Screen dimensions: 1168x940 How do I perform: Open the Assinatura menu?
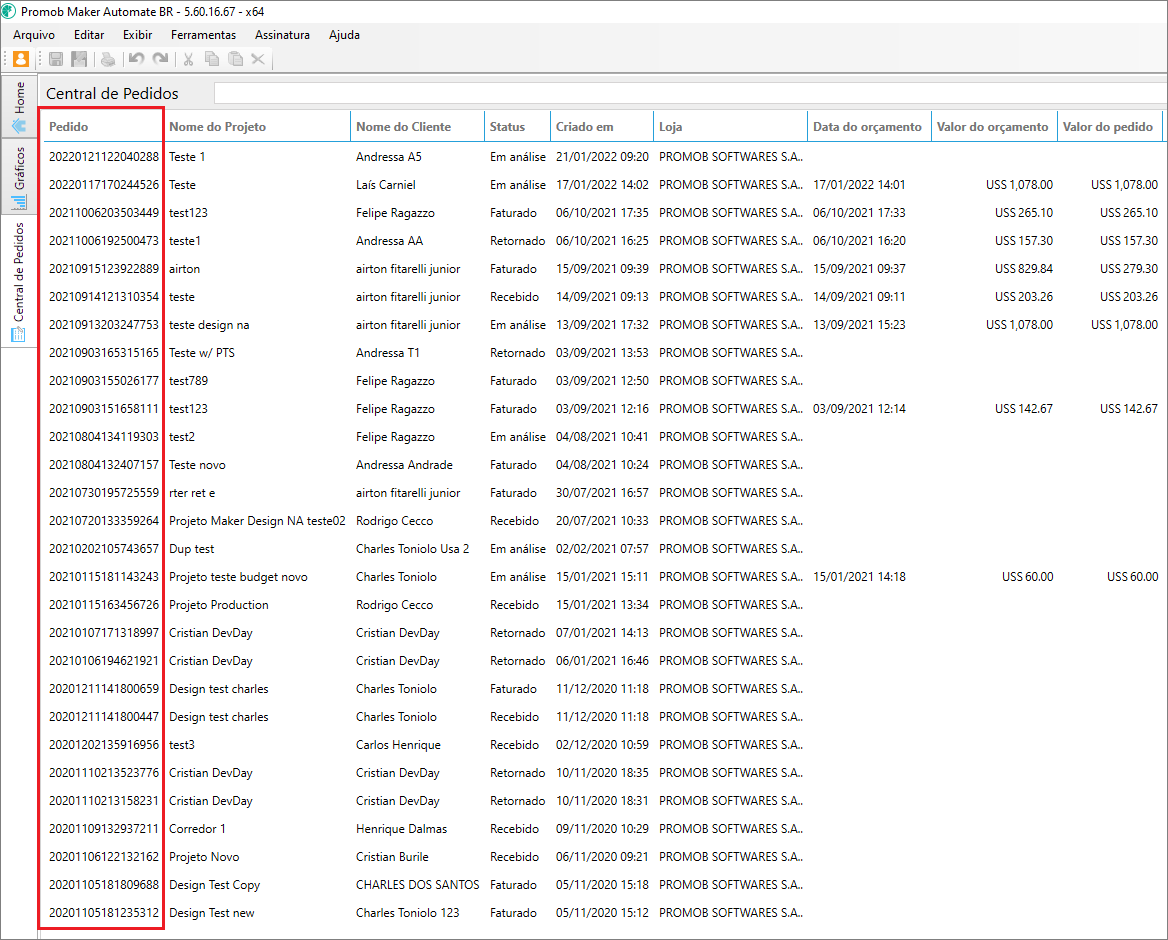[282, 35]
